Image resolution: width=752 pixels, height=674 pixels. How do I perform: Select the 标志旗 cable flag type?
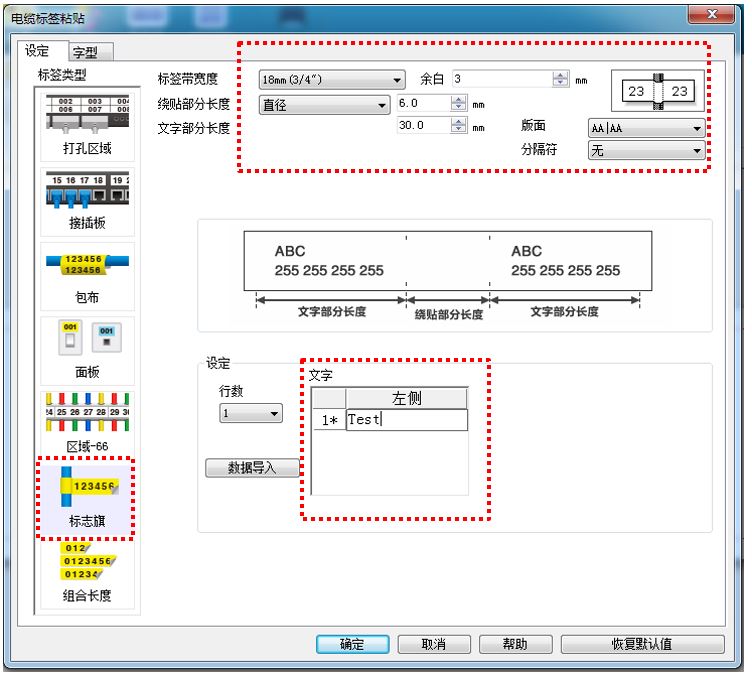click(x=88, y=487)
